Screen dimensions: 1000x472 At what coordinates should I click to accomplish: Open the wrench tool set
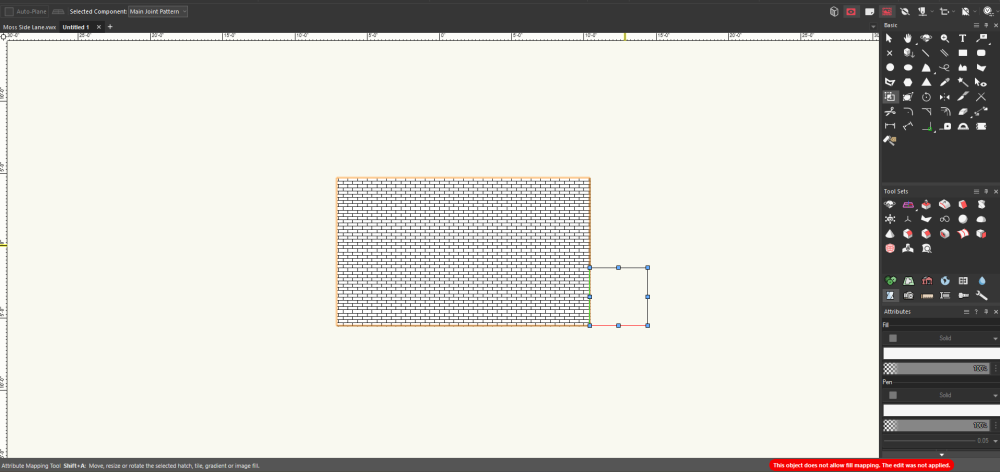coord(981,295)
